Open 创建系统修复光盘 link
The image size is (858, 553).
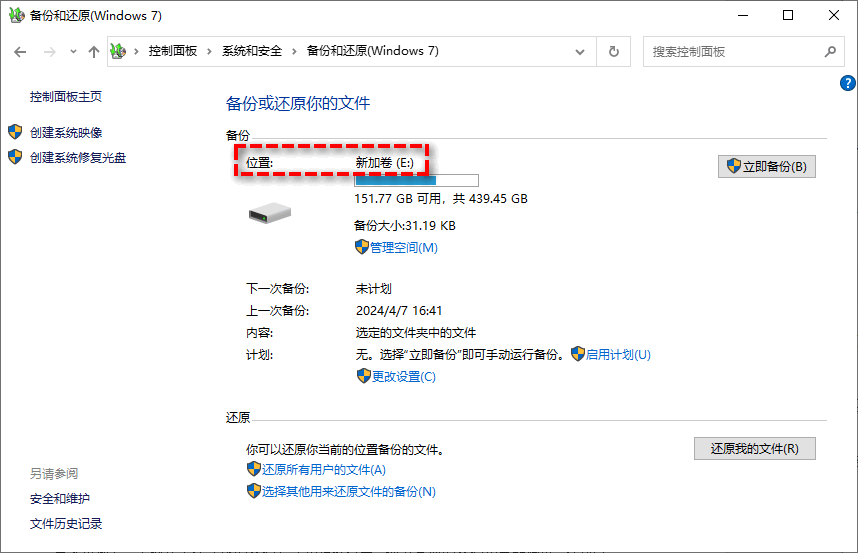coord(78,158)
